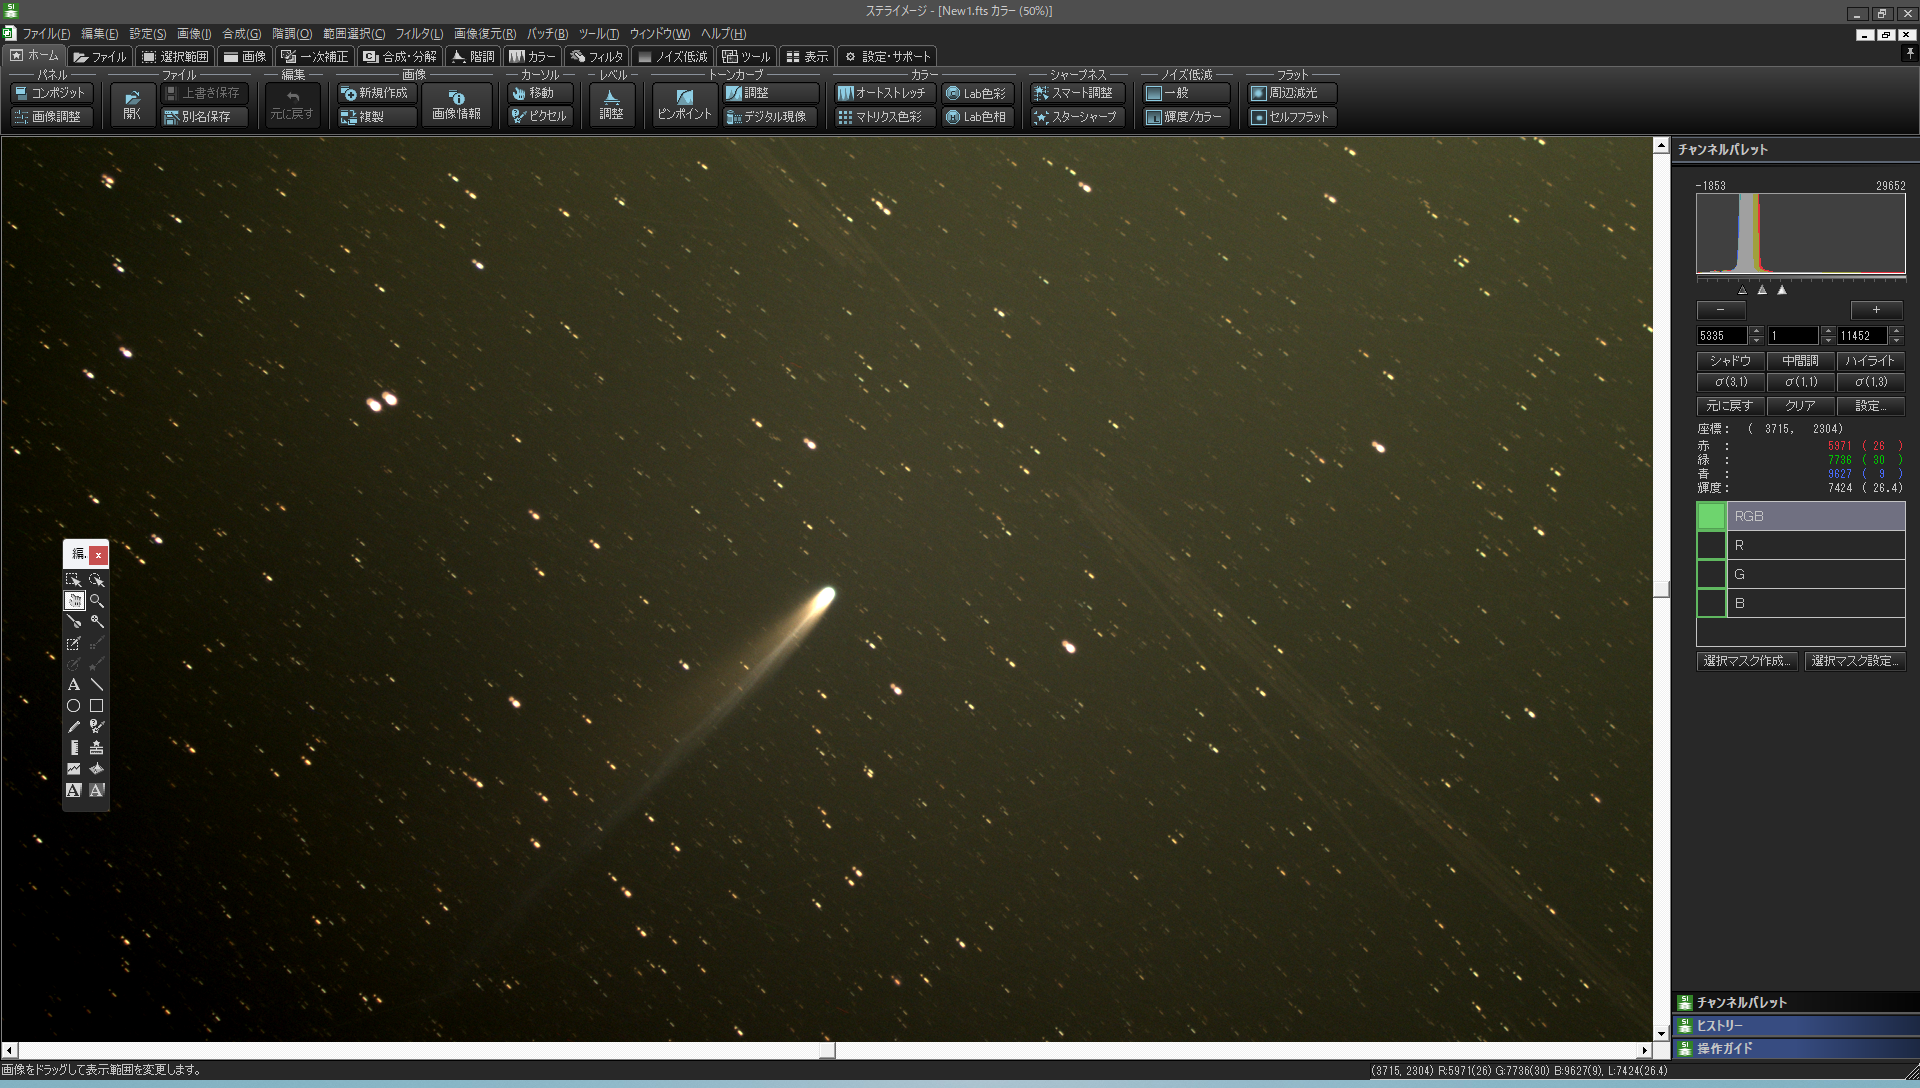Click the midtone histogram slider triangle
Image resolution: width=1920 pixels, height=1088 pixels.
tap(1762, 290)
